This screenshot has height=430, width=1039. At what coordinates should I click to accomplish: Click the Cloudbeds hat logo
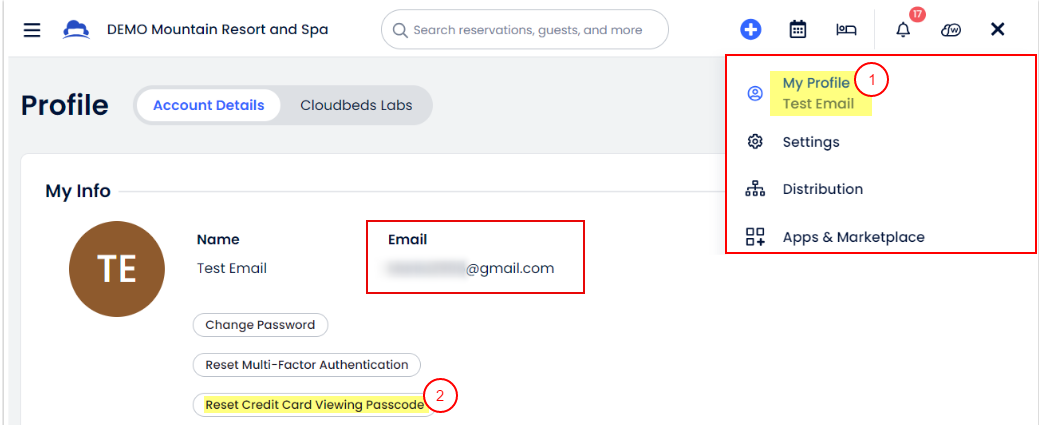pyautogui.click(x=76, y=29)
